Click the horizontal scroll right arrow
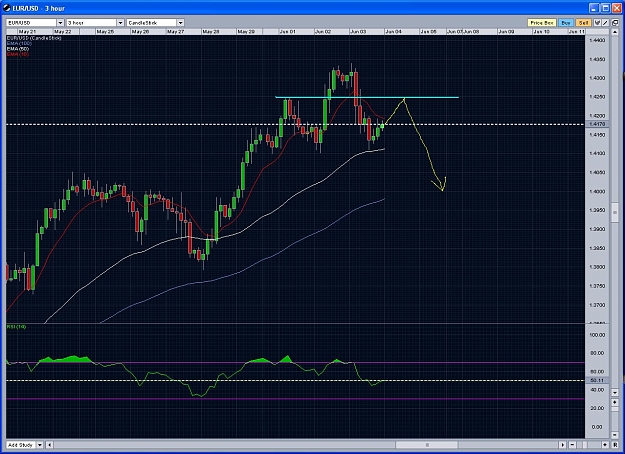 coord(562,445)
